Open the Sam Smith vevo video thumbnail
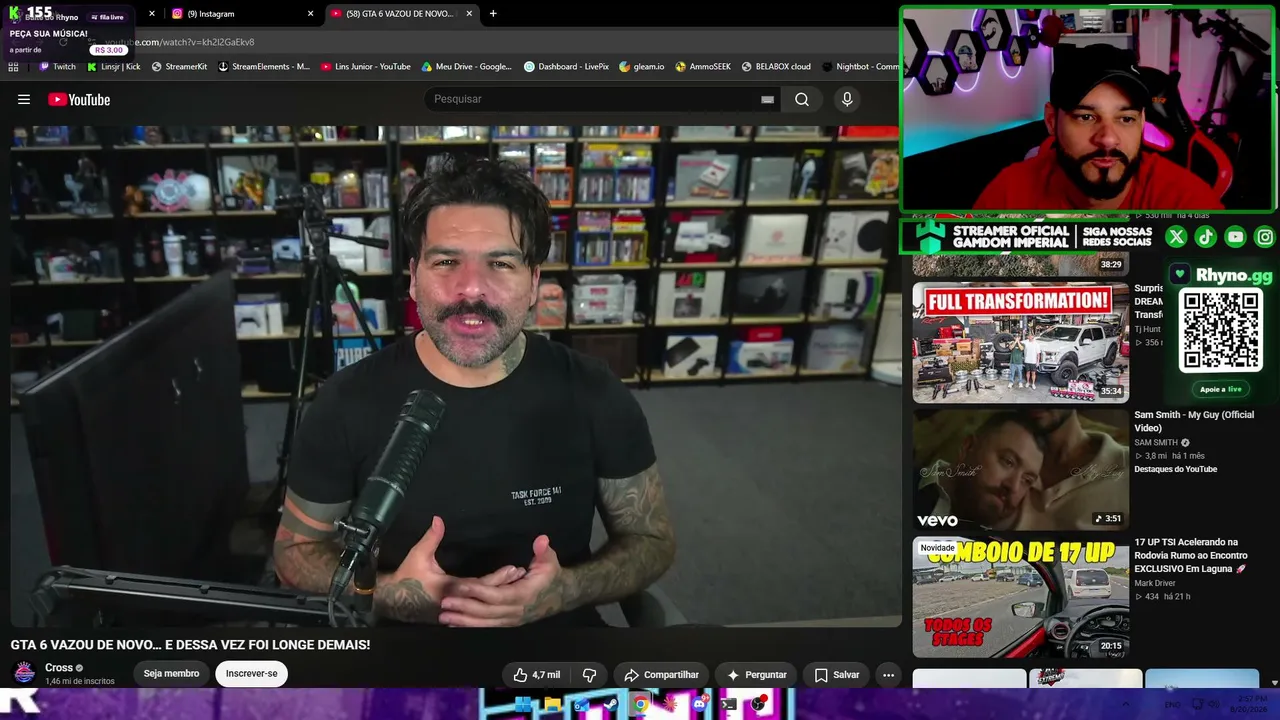 (1021, 470)
